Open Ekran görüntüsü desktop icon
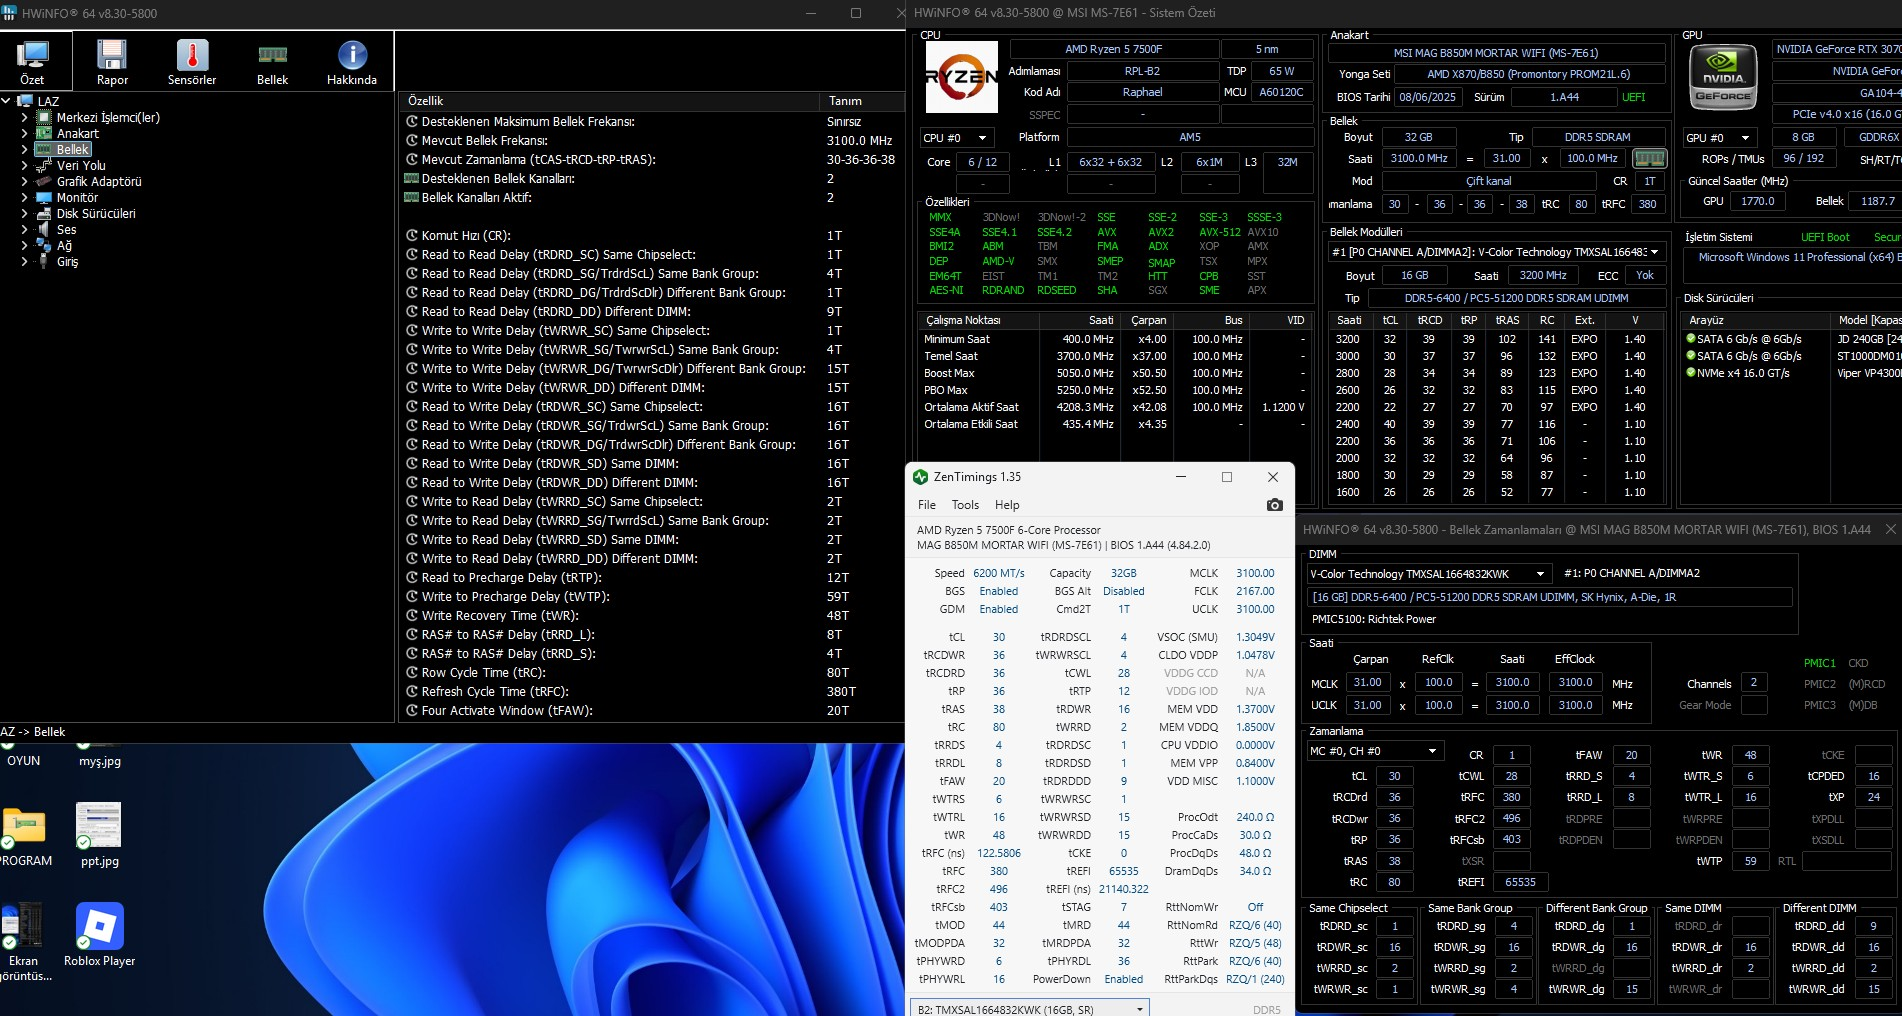Viewport: 1902px width, 1016px height. tap(24, 942)
